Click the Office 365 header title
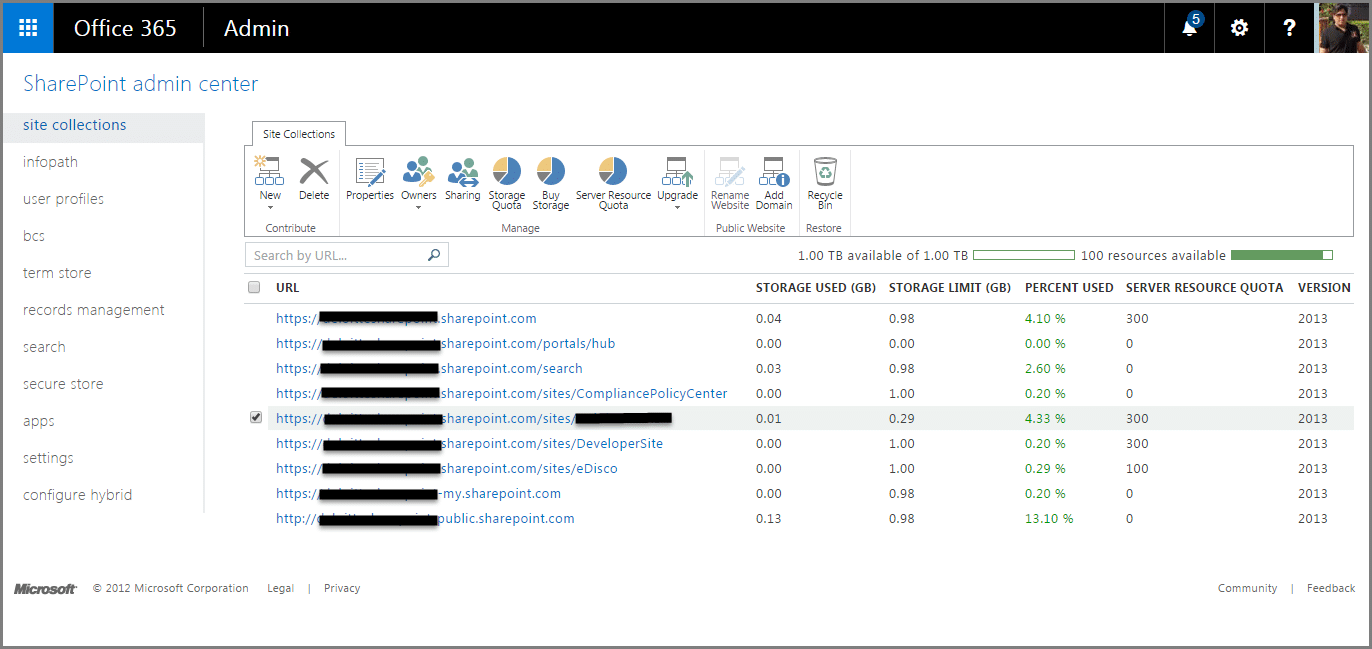Viewport: 1372px width, 649px height. (x=125, y=28)
